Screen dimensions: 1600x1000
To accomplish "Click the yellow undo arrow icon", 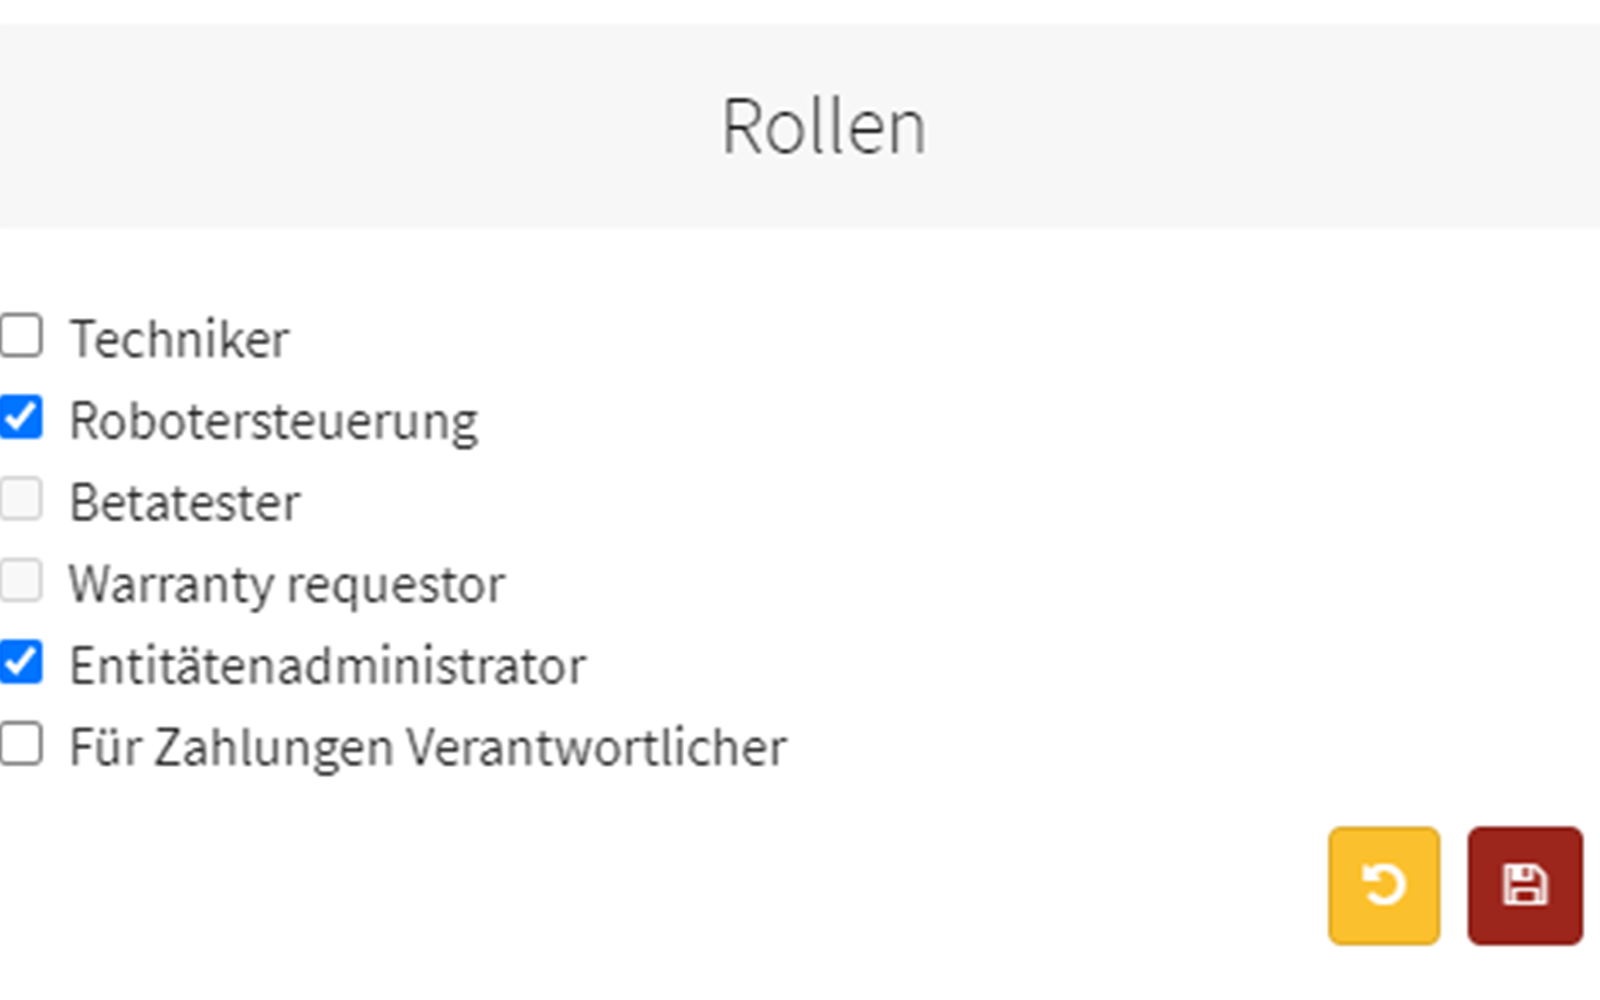I will pyautogui.click(x=1384, y=885).
